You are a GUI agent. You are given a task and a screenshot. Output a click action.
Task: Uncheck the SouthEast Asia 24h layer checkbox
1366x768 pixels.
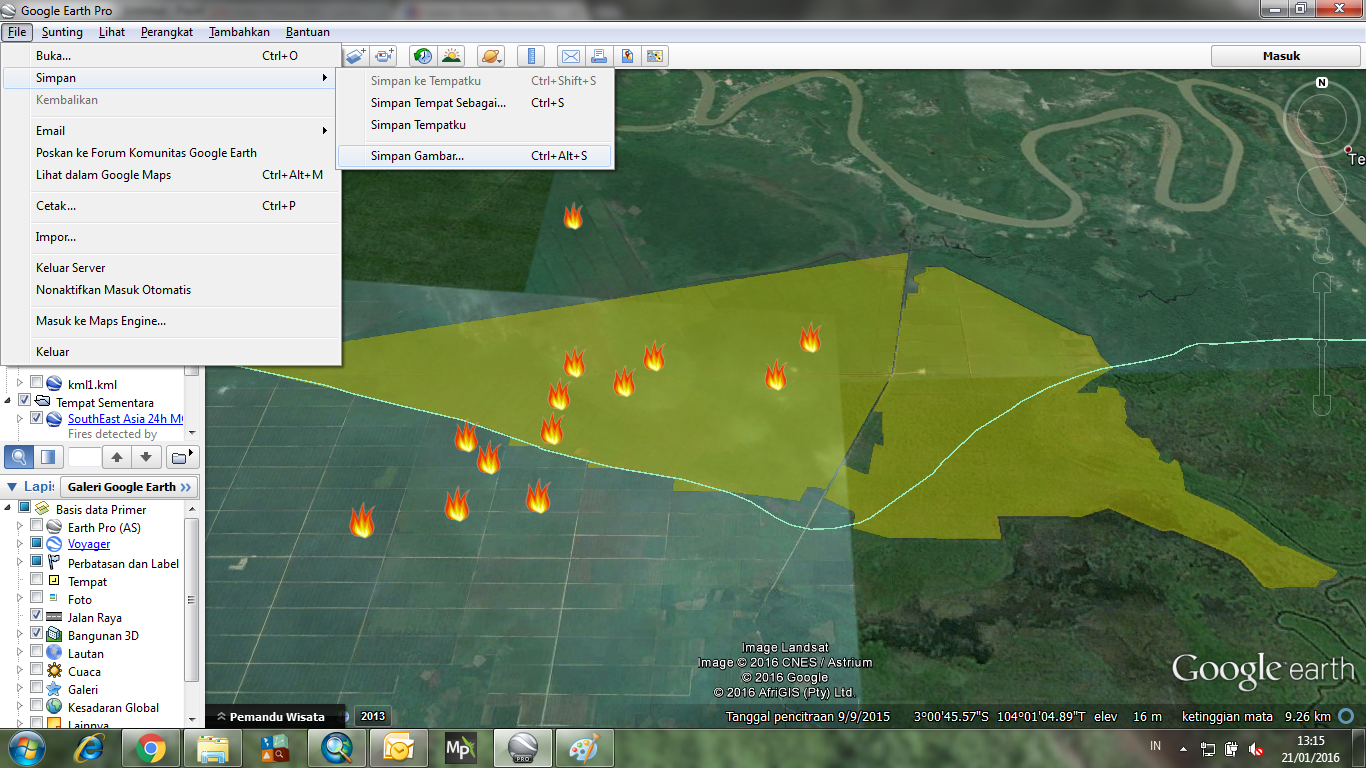coord(37,419)
